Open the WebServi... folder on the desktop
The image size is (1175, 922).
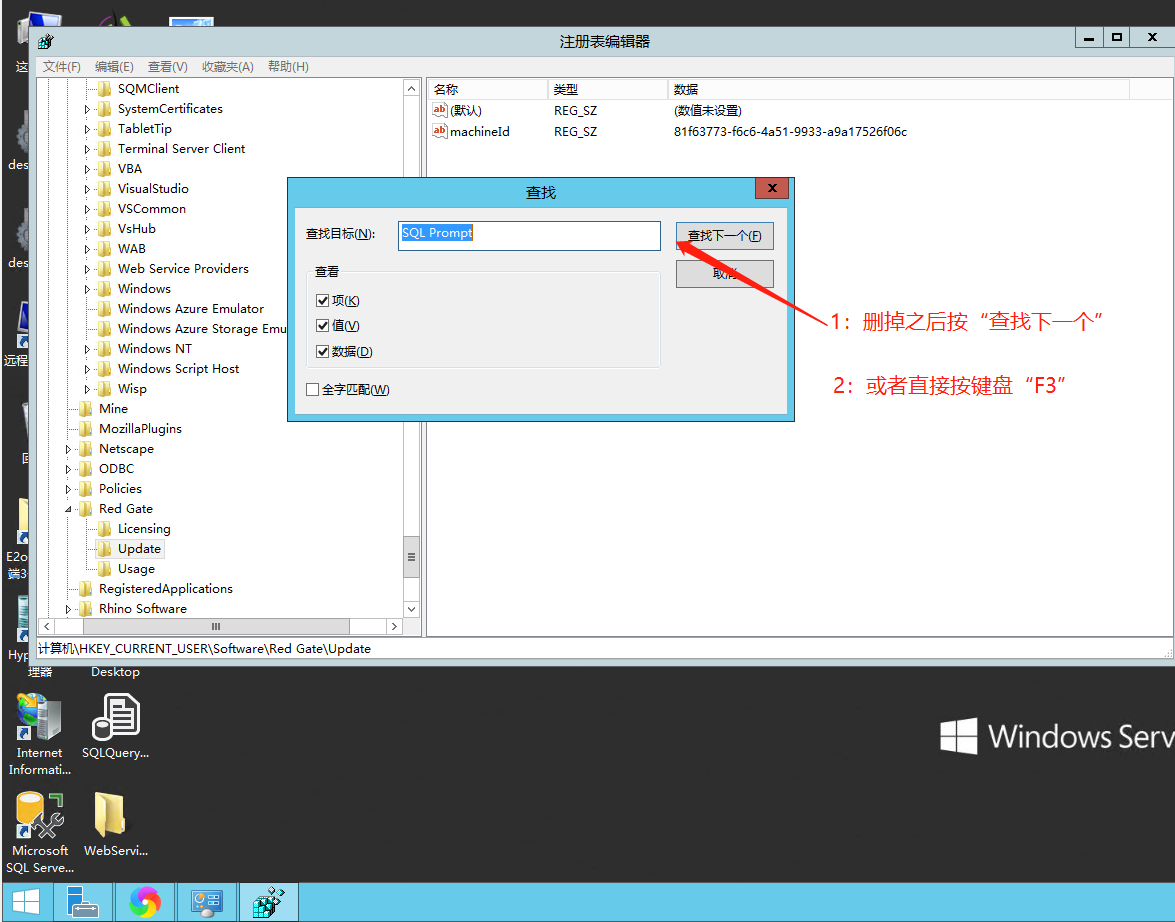pos(115,824)
